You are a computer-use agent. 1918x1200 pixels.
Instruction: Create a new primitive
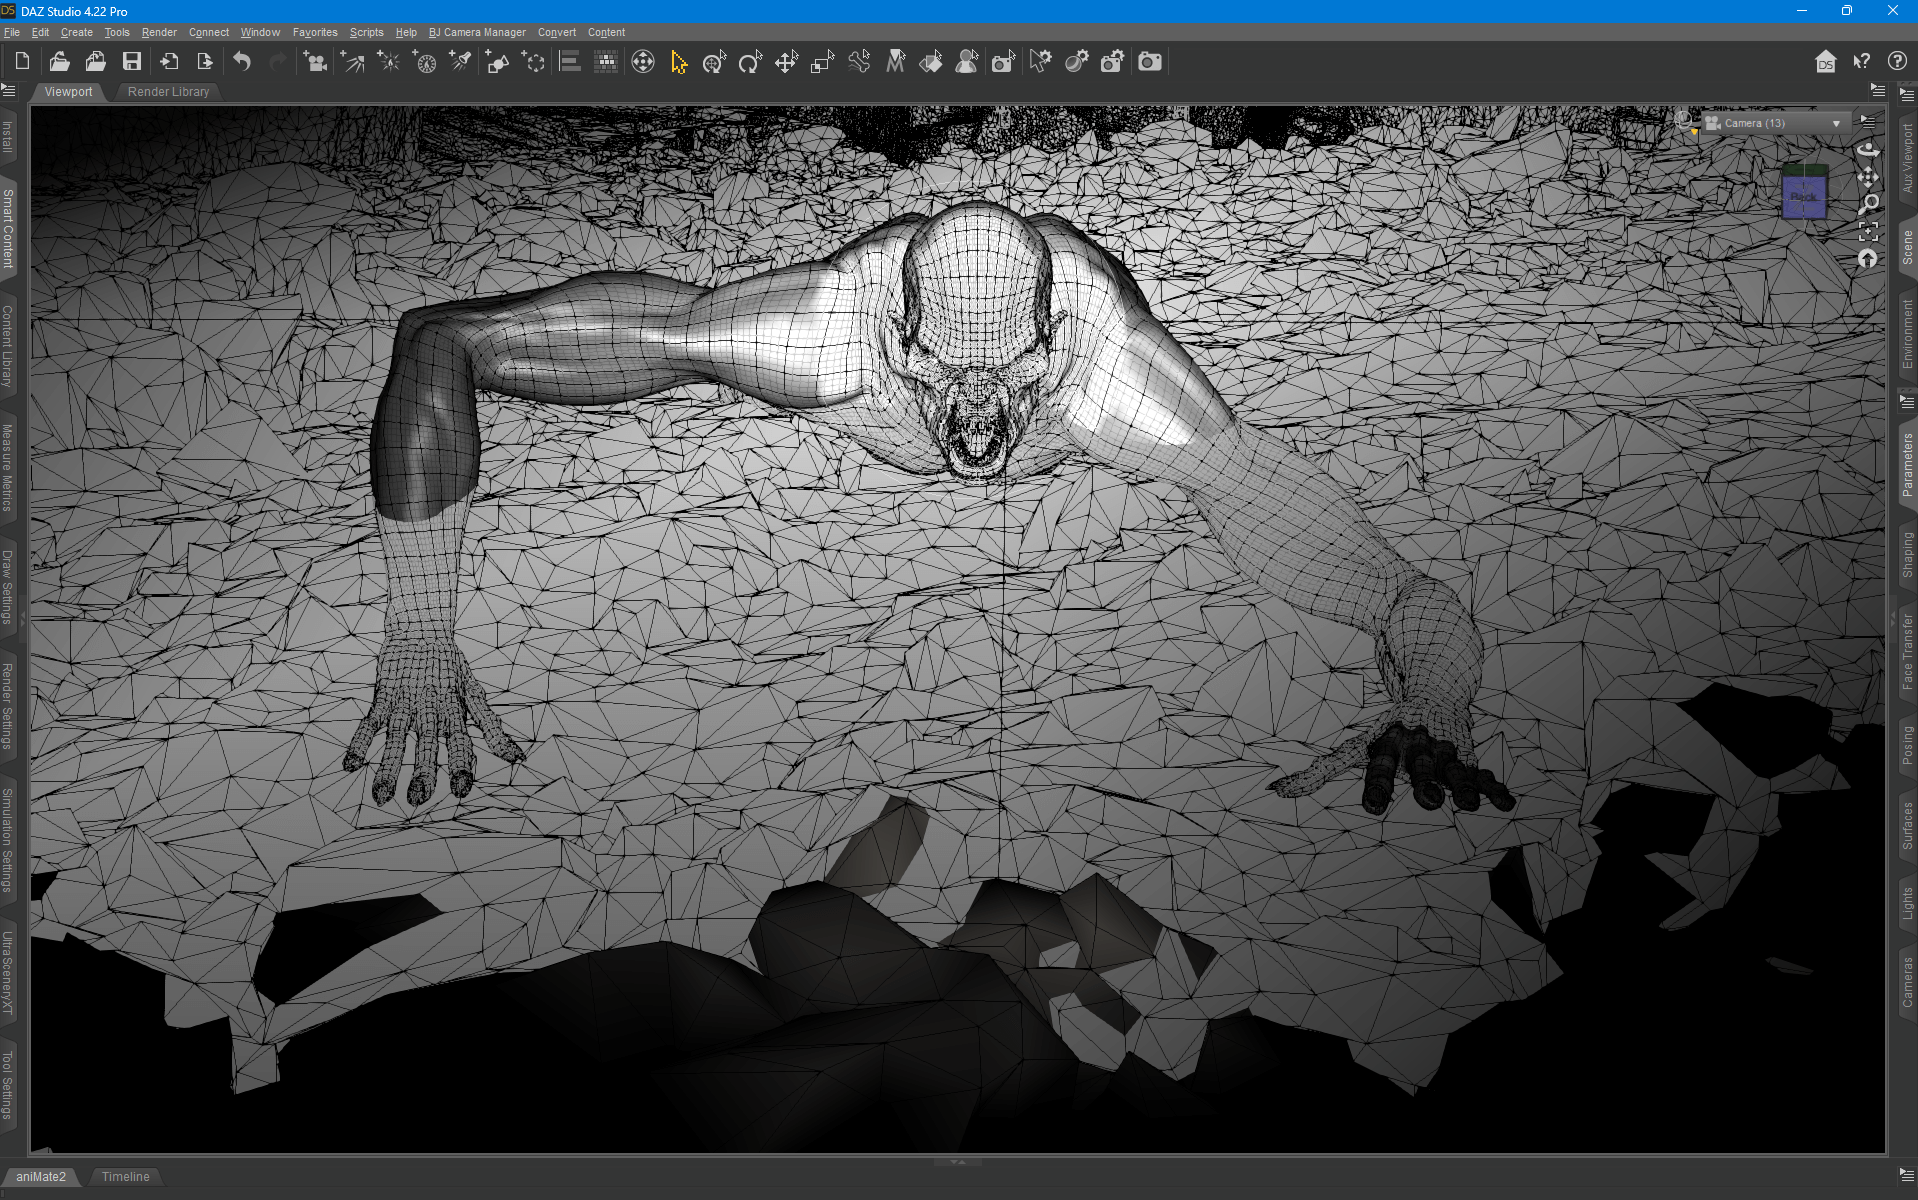pyautogui.click(x=497, y=62)
